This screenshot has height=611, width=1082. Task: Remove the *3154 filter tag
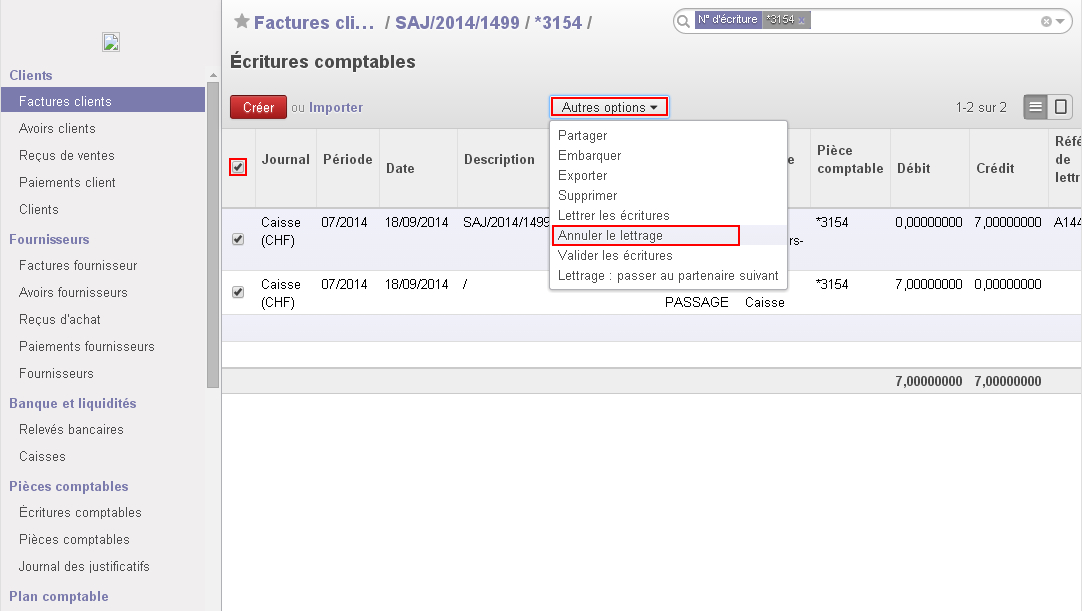(x=802, y=20)
